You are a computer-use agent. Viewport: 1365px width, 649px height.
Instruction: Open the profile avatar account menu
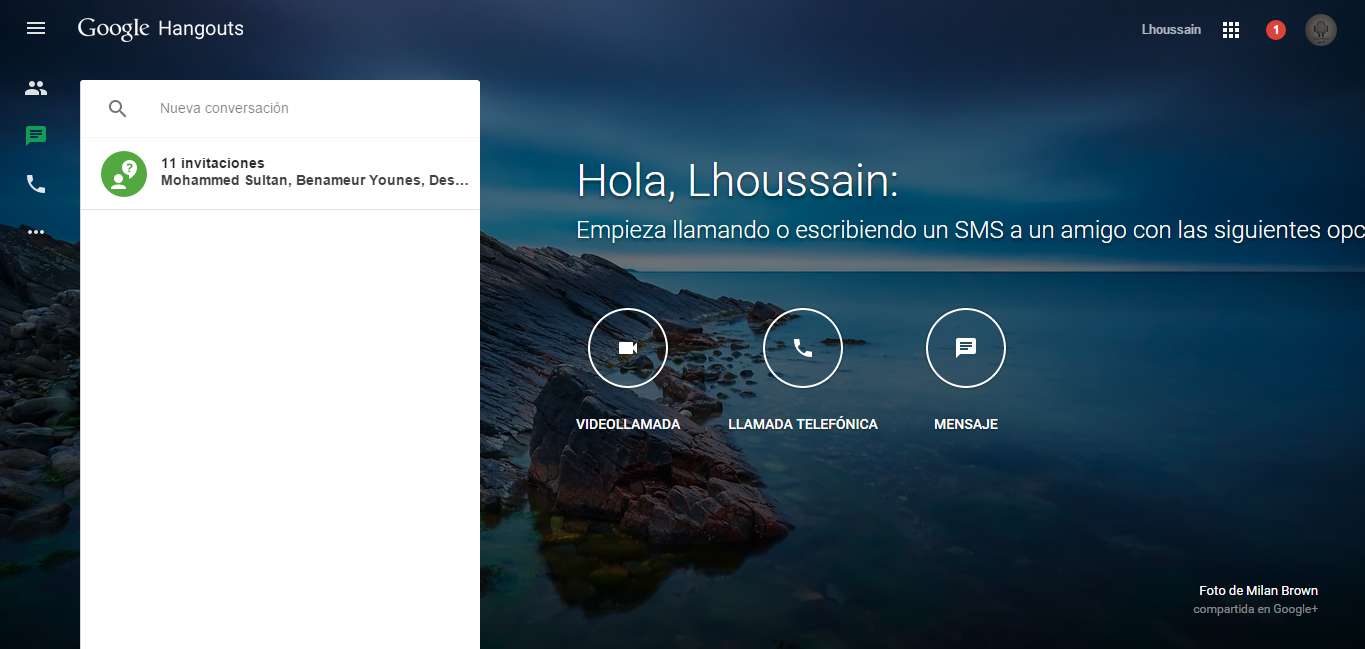(x=1321, y=30)
